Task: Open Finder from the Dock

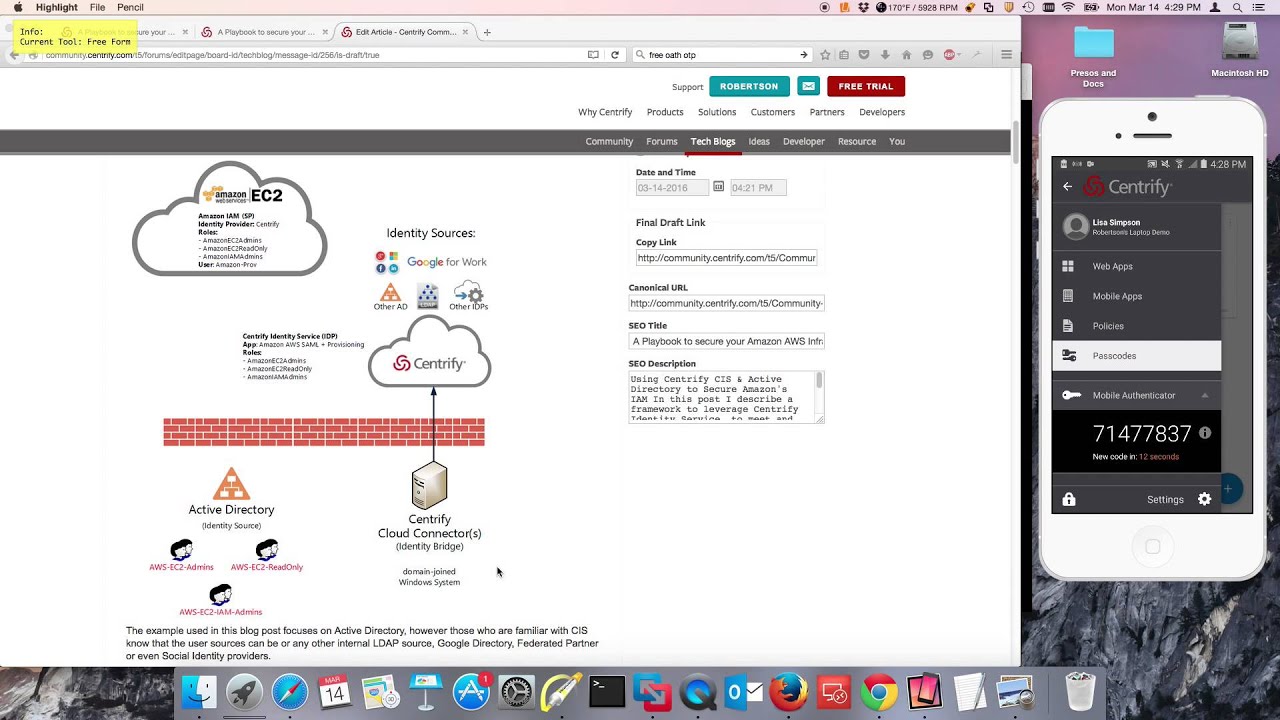Action: coord(199,693)
